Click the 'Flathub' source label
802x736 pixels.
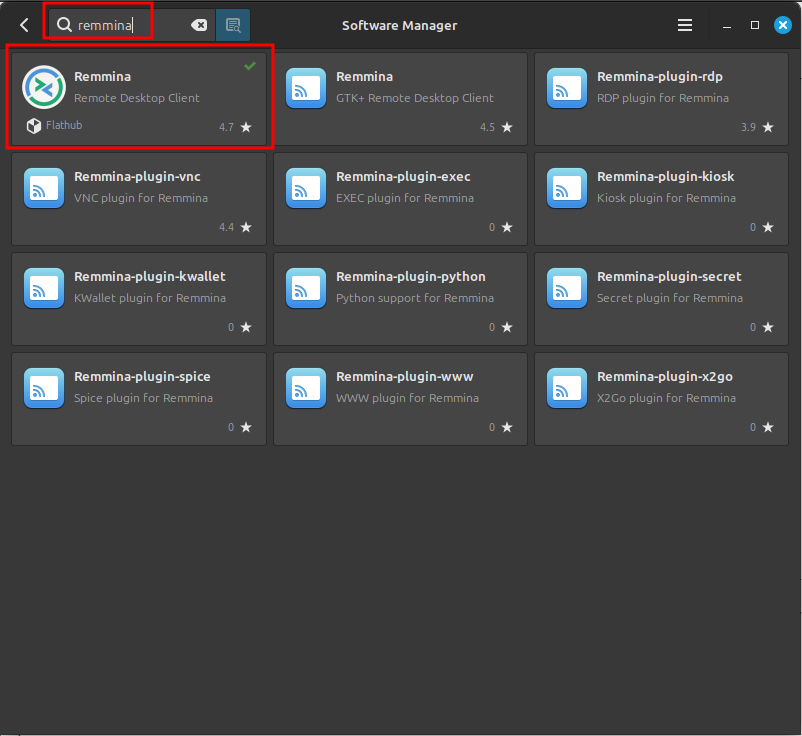coord(64,125)
